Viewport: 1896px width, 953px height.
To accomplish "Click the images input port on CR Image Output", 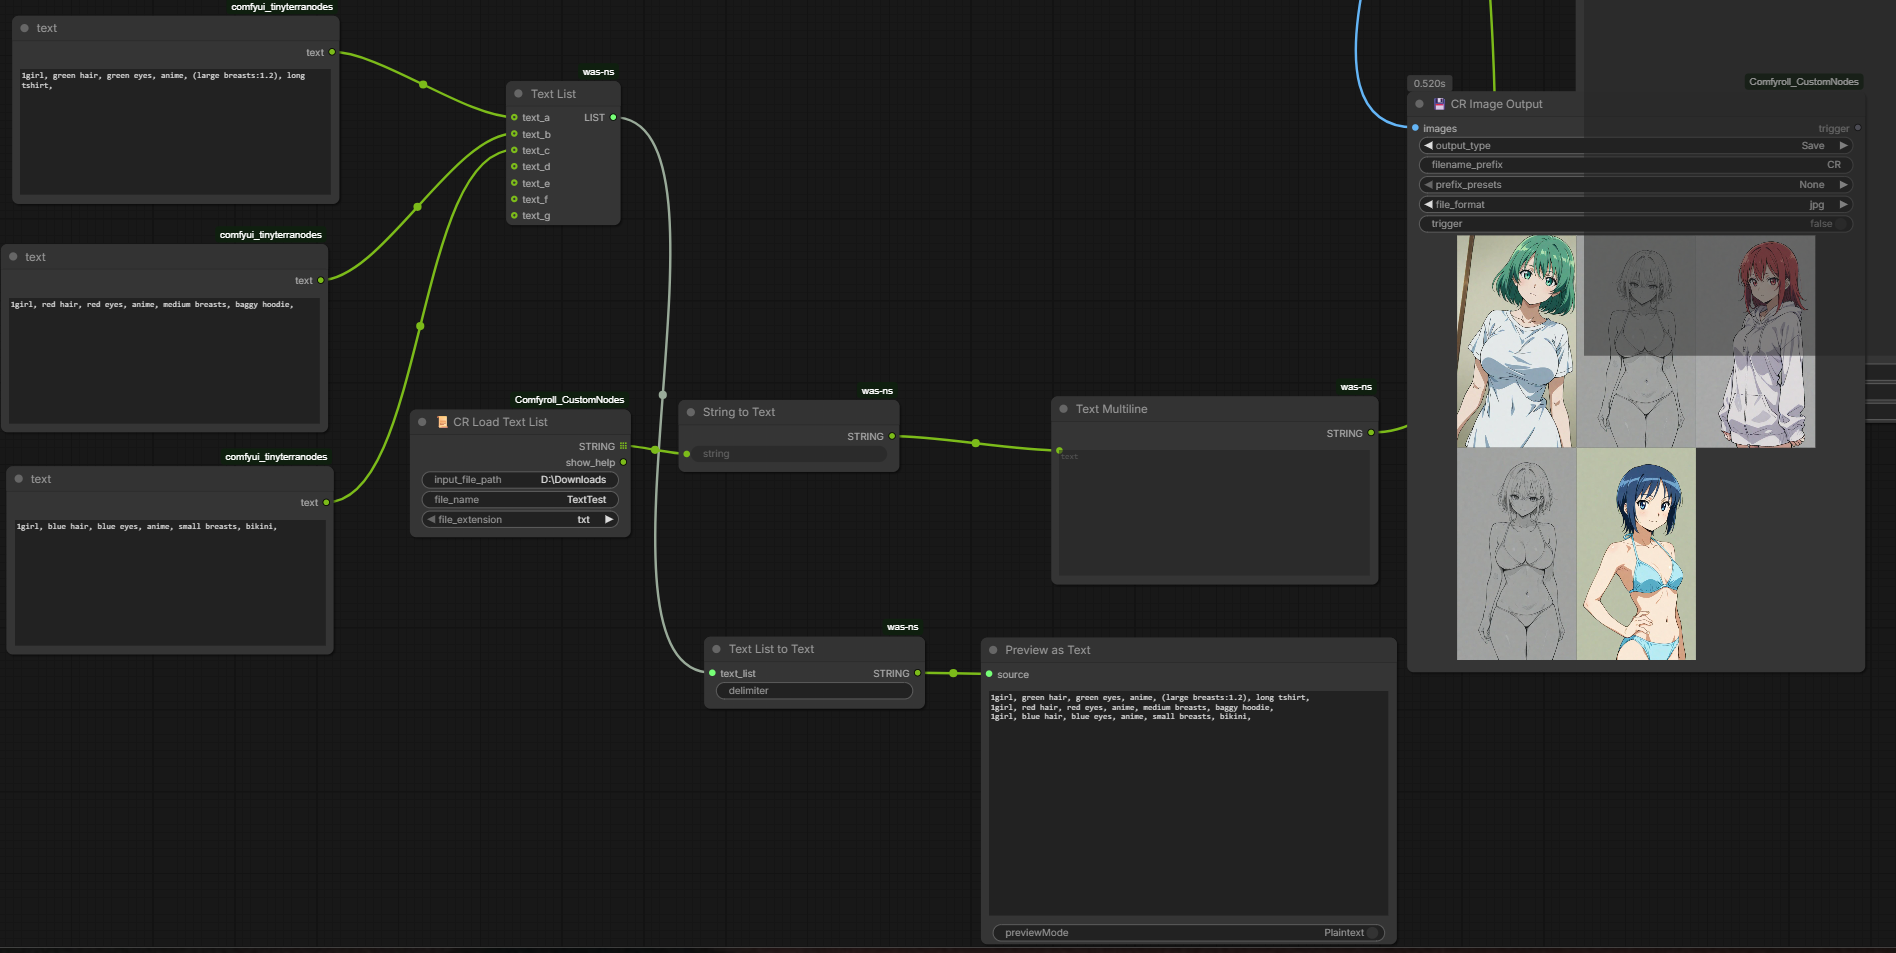I will 1415,128.
